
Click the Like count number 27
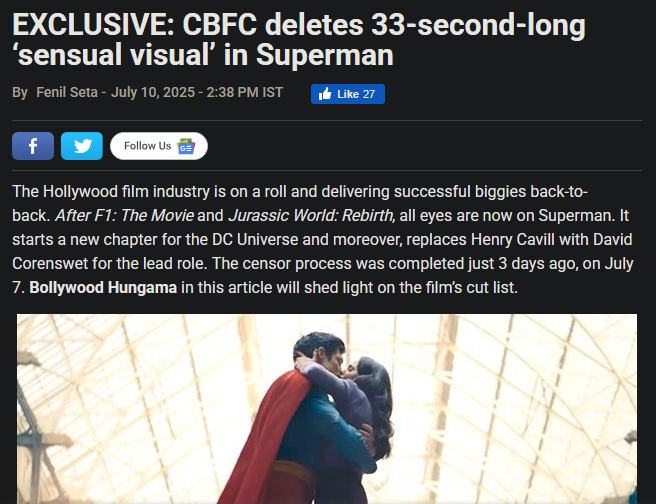[369, 94]
